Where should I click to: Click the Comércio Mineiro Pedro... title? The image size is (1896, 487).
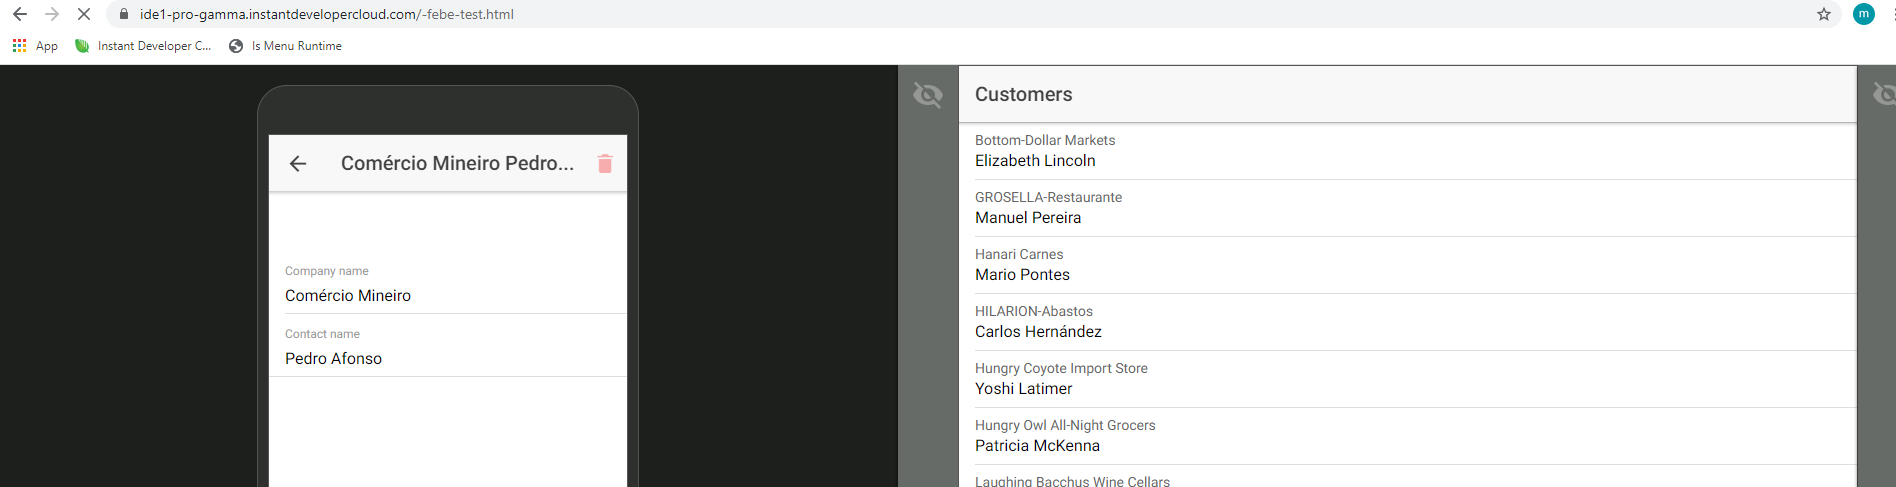coord(457,163)
